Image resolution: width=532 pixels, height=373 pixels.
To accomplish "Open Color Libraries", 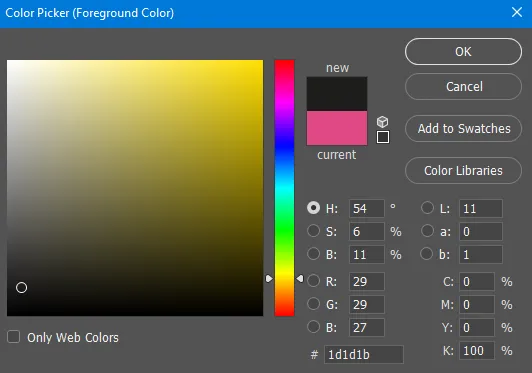I will click(463, 170).
